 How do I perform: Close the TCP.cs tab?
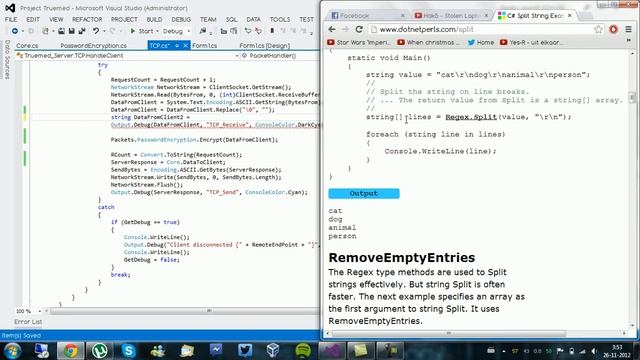pos(185,46)
